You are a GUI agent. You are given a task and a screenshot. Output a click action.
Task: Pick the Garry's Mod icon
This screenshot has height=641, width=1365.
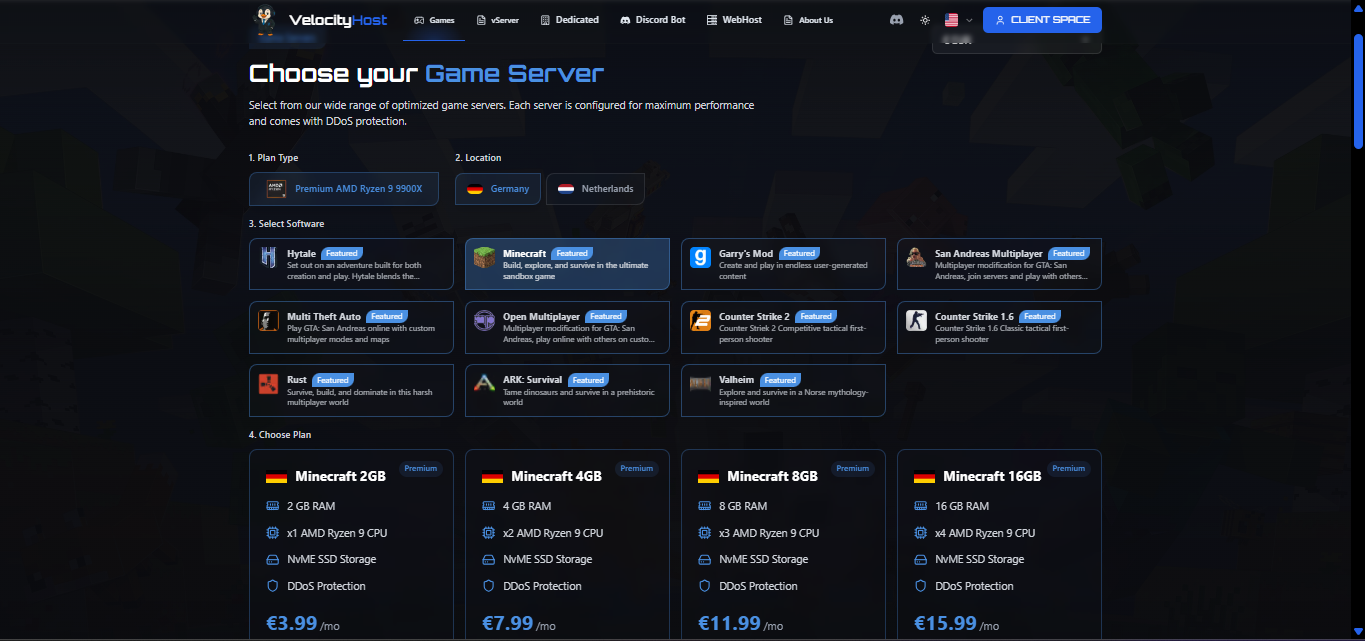click(700, 257)
